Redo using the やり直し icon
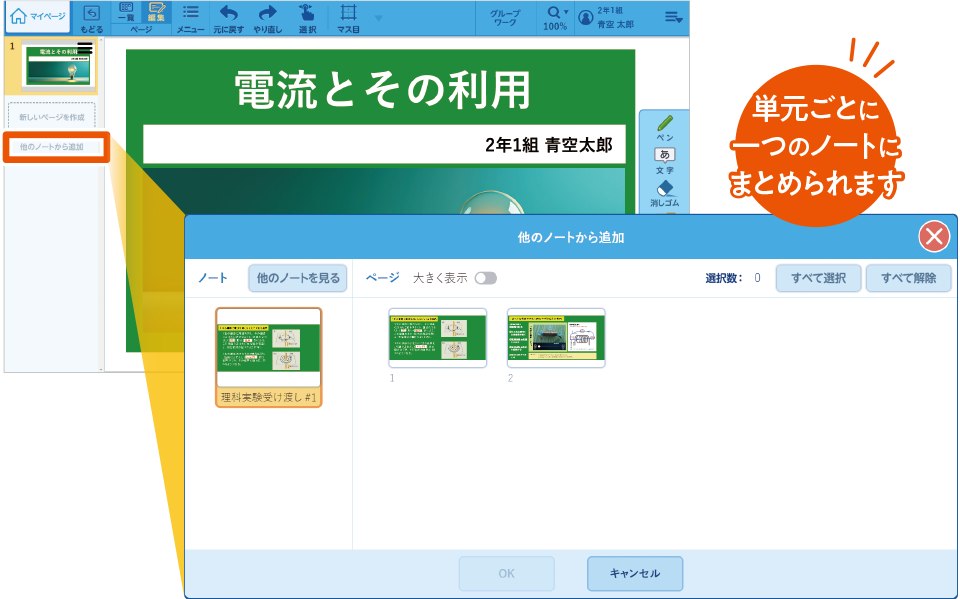Screen dimensions: 960x599 coord(268,17)
